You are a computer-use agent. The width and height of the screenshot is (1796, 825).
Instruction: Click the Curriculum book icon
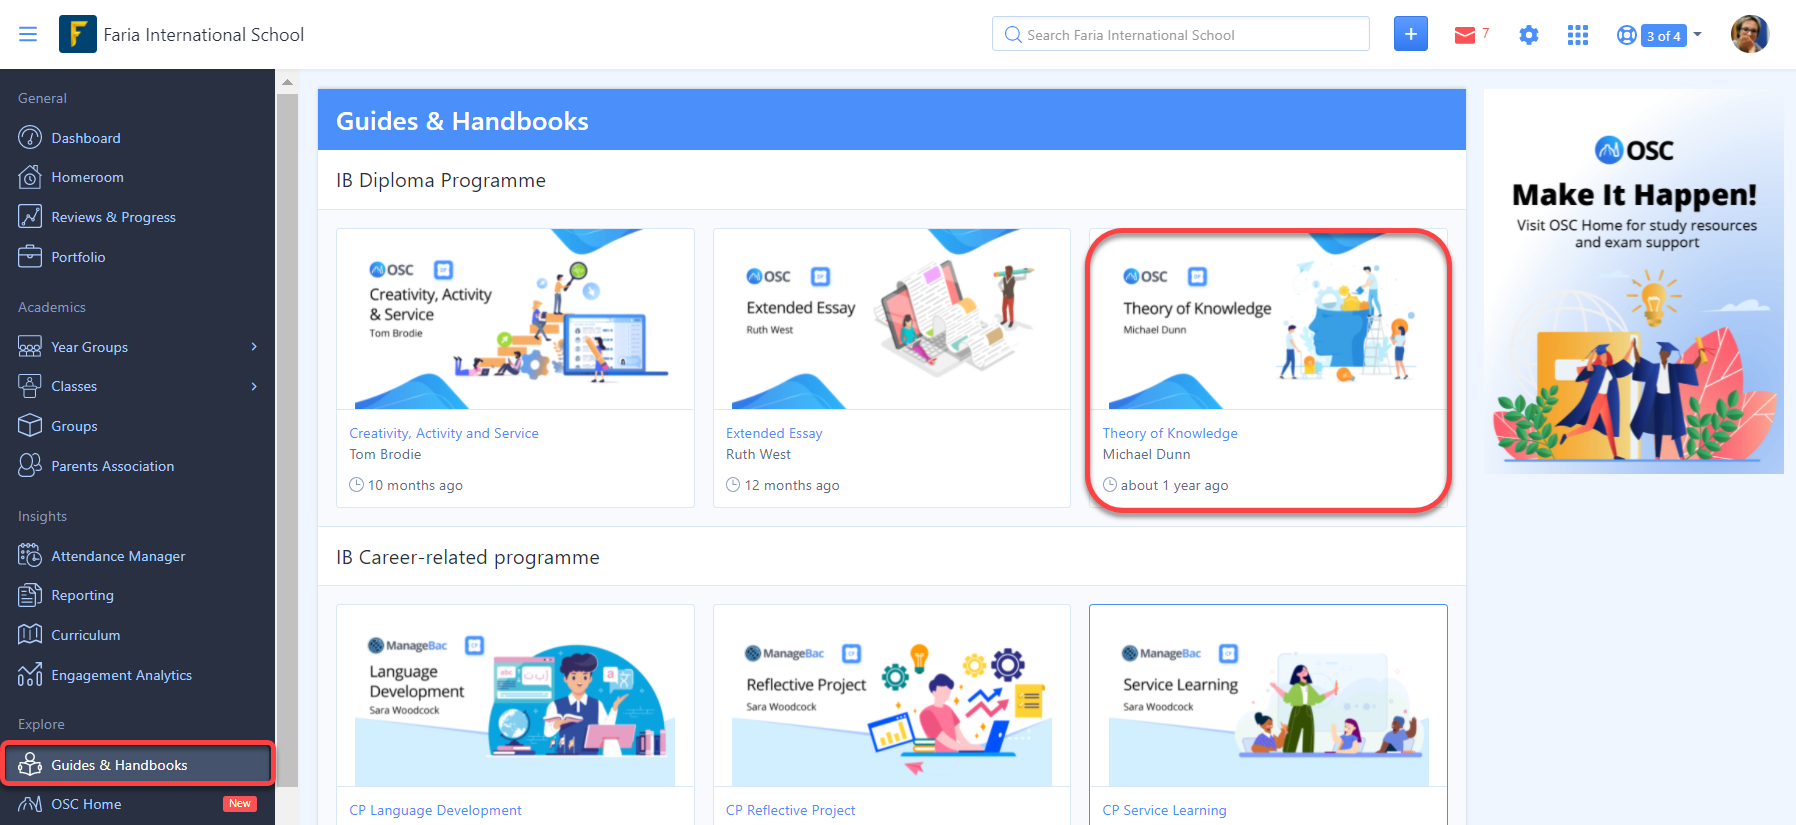click(30, 635)
